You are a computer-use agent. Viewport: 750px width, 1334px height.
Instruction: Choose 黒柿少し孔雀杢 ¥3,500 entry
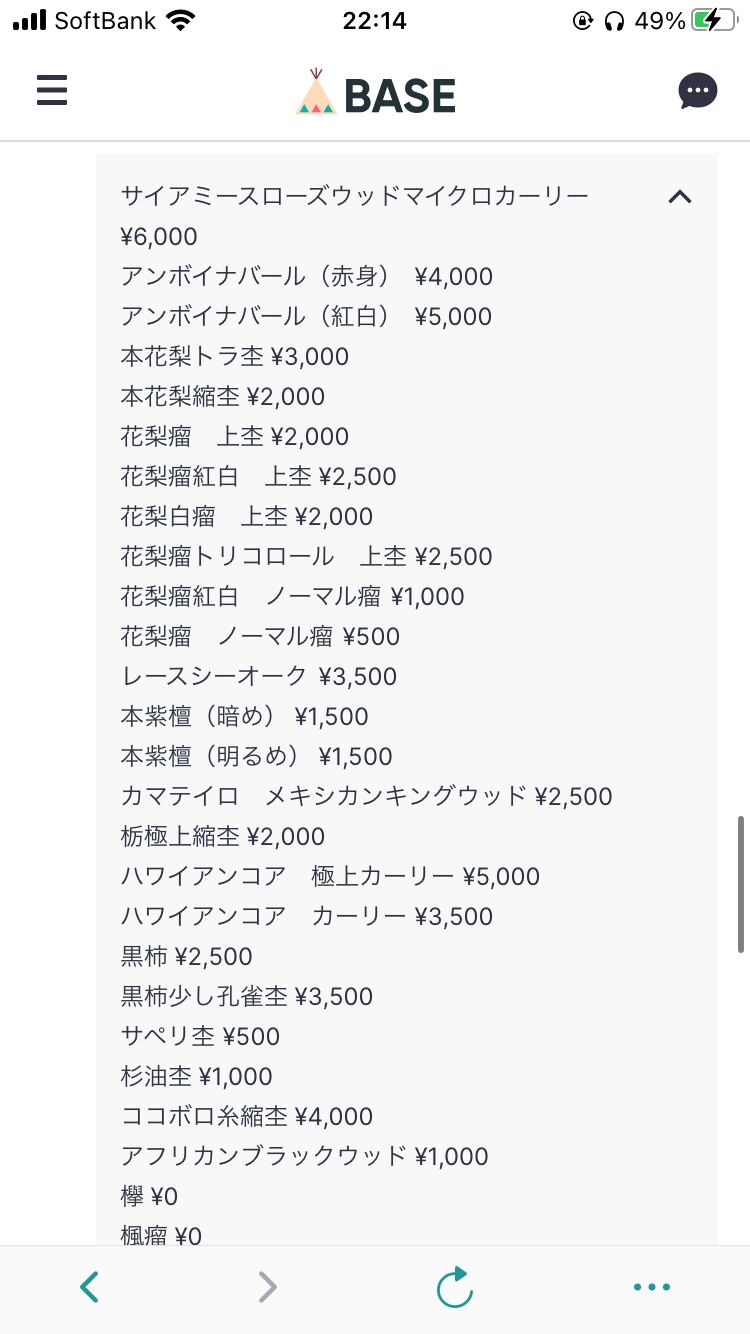246,996
